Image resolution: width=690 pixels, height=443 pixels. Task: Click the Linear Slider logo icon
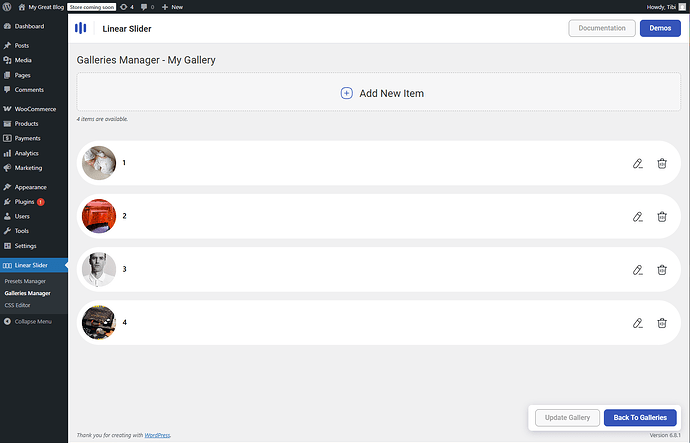[81, 28]
